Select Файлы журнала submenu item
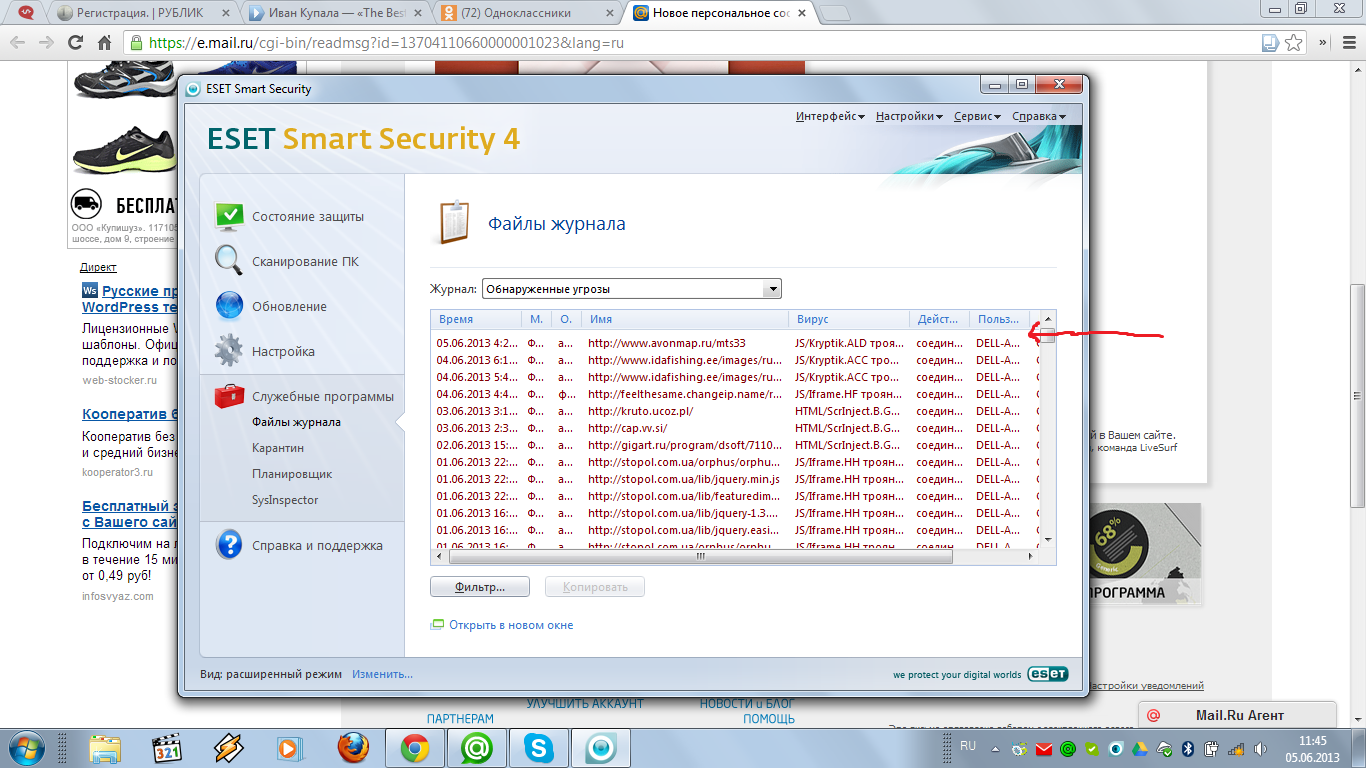The height and width of the screenshot is (768, 1366). [296, 422]
